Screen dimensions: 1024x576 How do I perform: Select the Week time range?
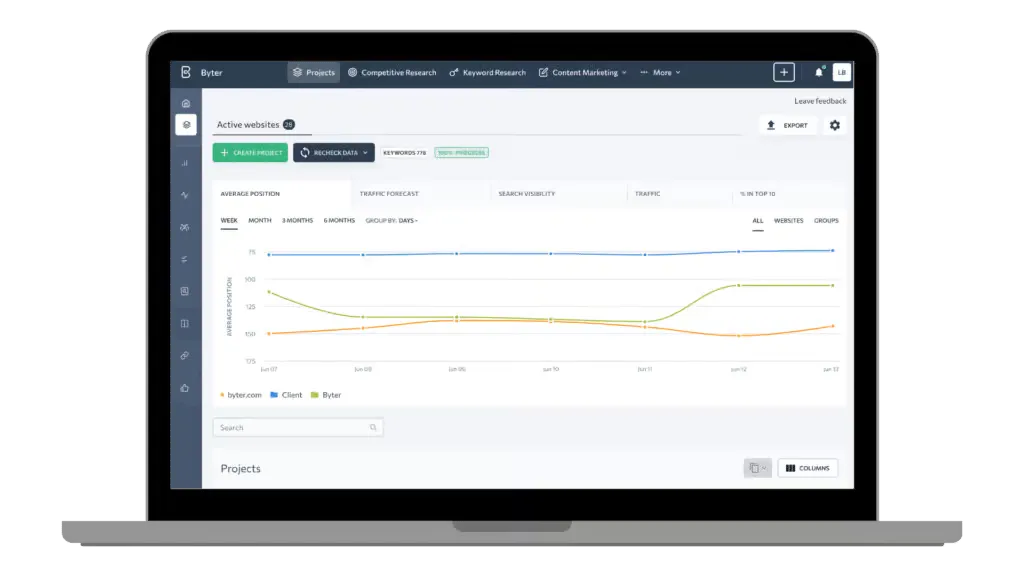point(229,221)
